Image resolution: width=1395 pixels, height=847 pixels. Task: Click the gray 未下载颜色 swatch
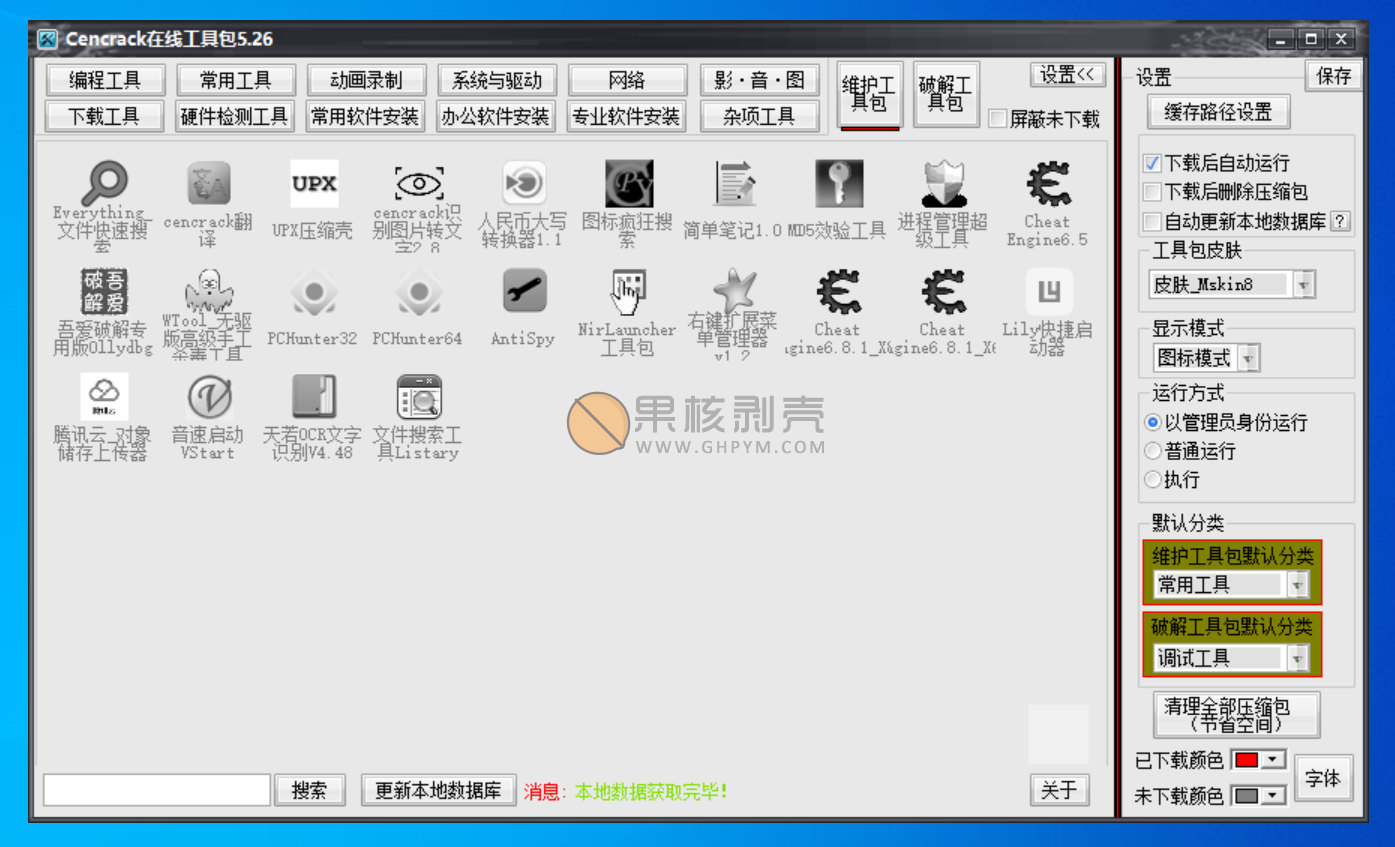1247,796
